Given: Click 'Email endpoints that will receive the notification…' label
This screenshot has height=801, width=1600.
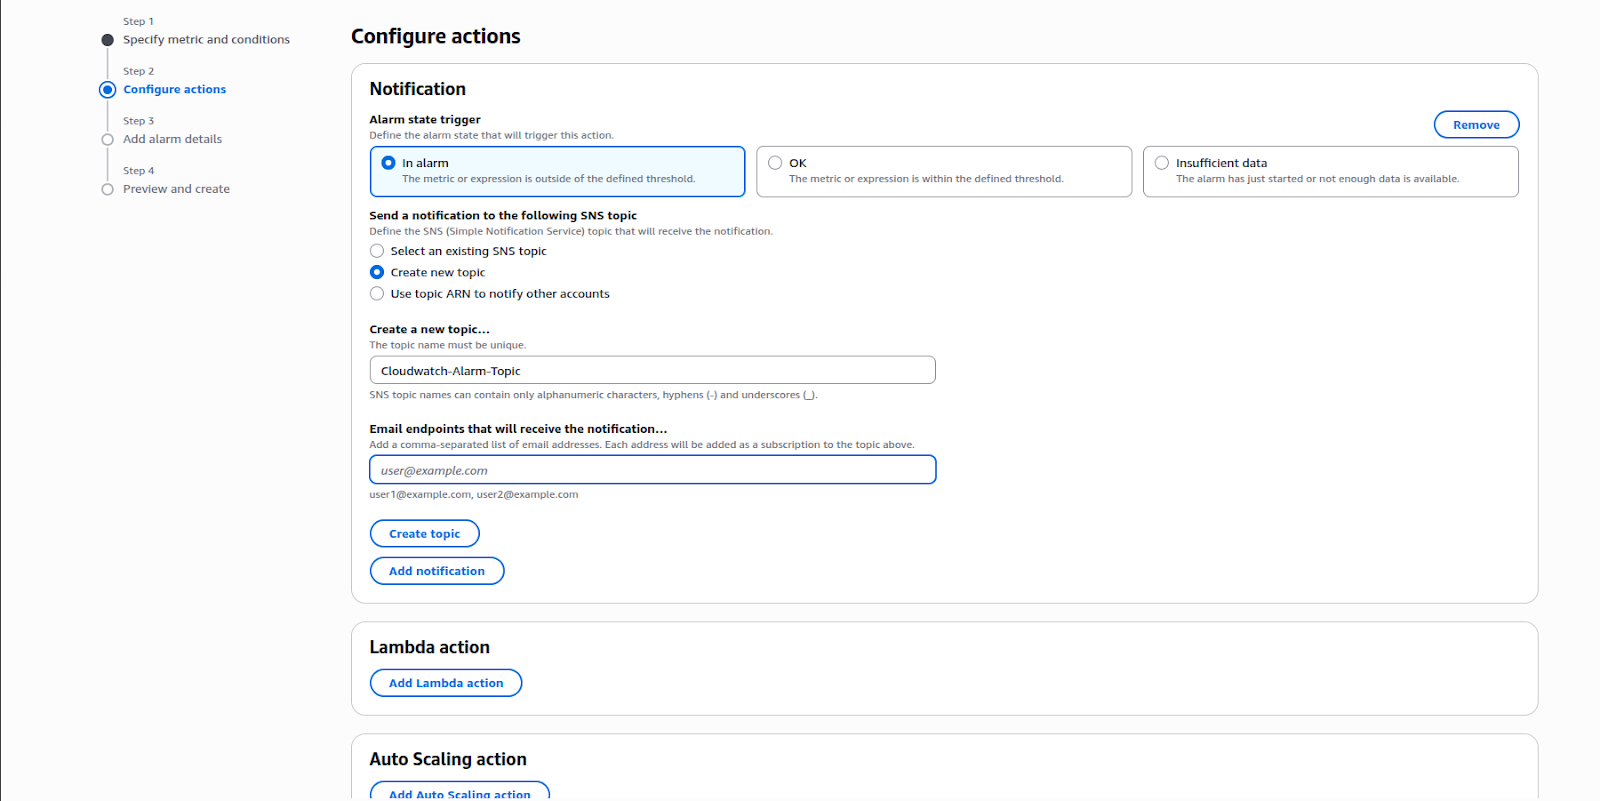Looking at the screenshot, I should pos(518,429).
